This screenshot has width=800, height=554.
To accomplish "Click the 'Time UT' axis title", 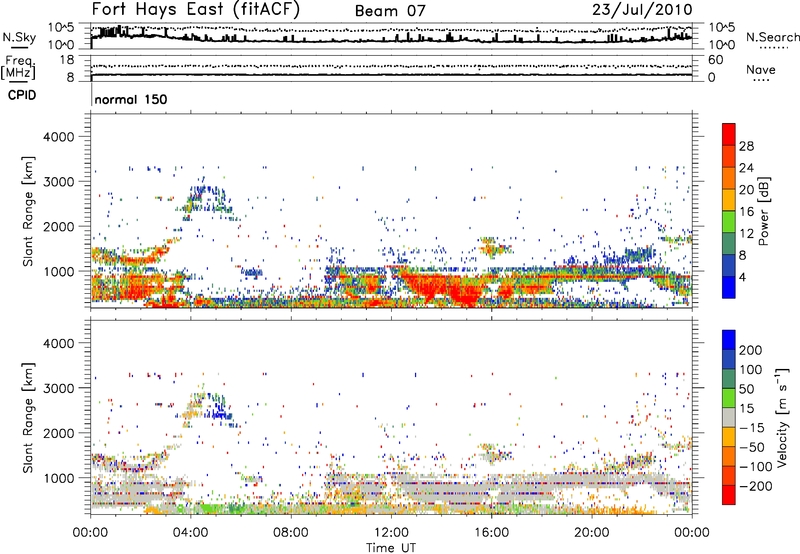I will click(x=391, y=548).
